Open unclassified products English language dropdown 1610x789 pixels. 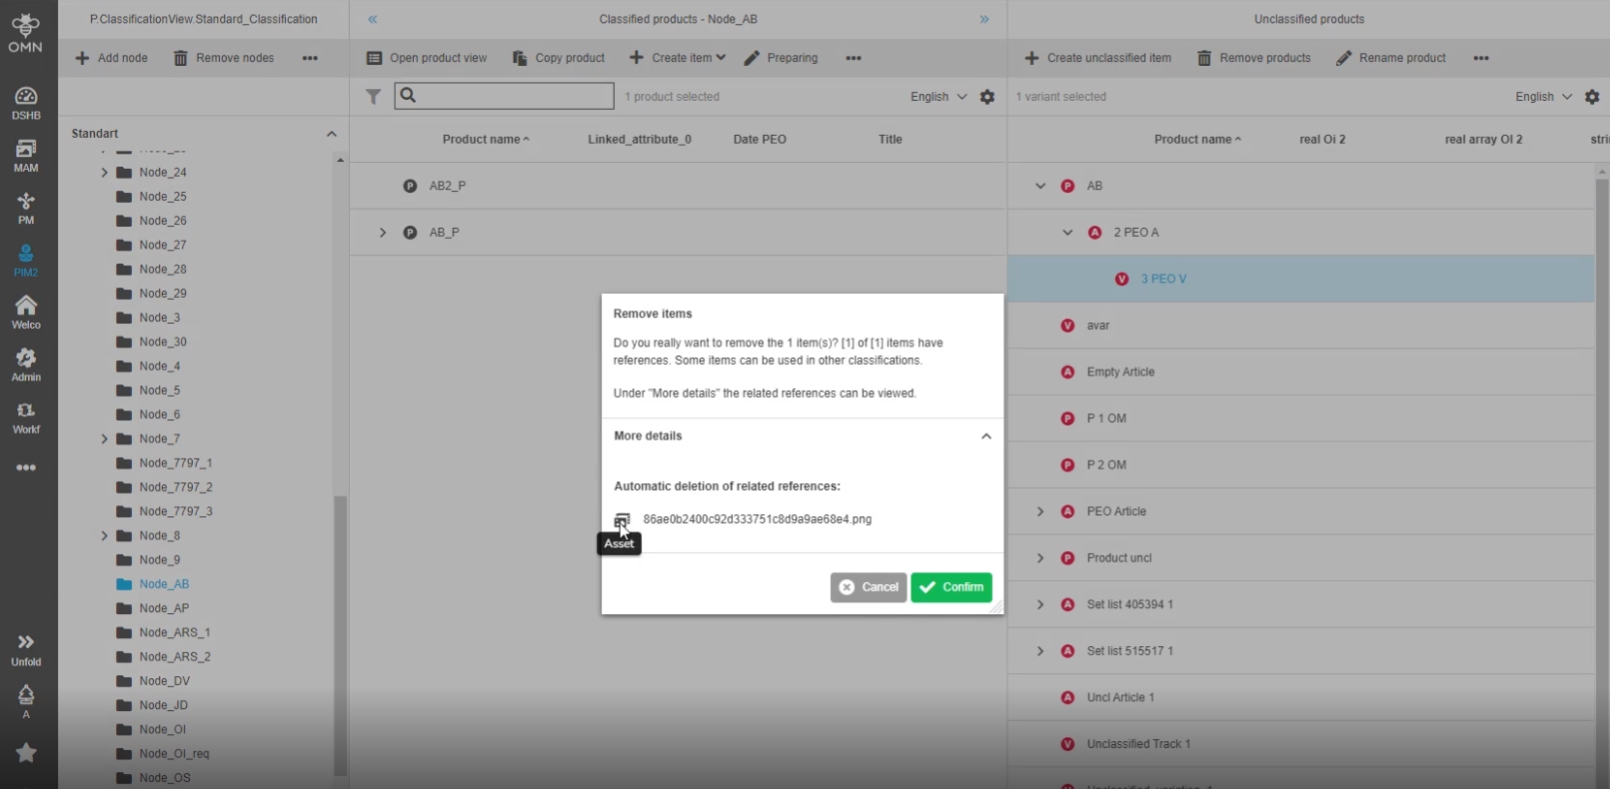tap(1543, 97)
